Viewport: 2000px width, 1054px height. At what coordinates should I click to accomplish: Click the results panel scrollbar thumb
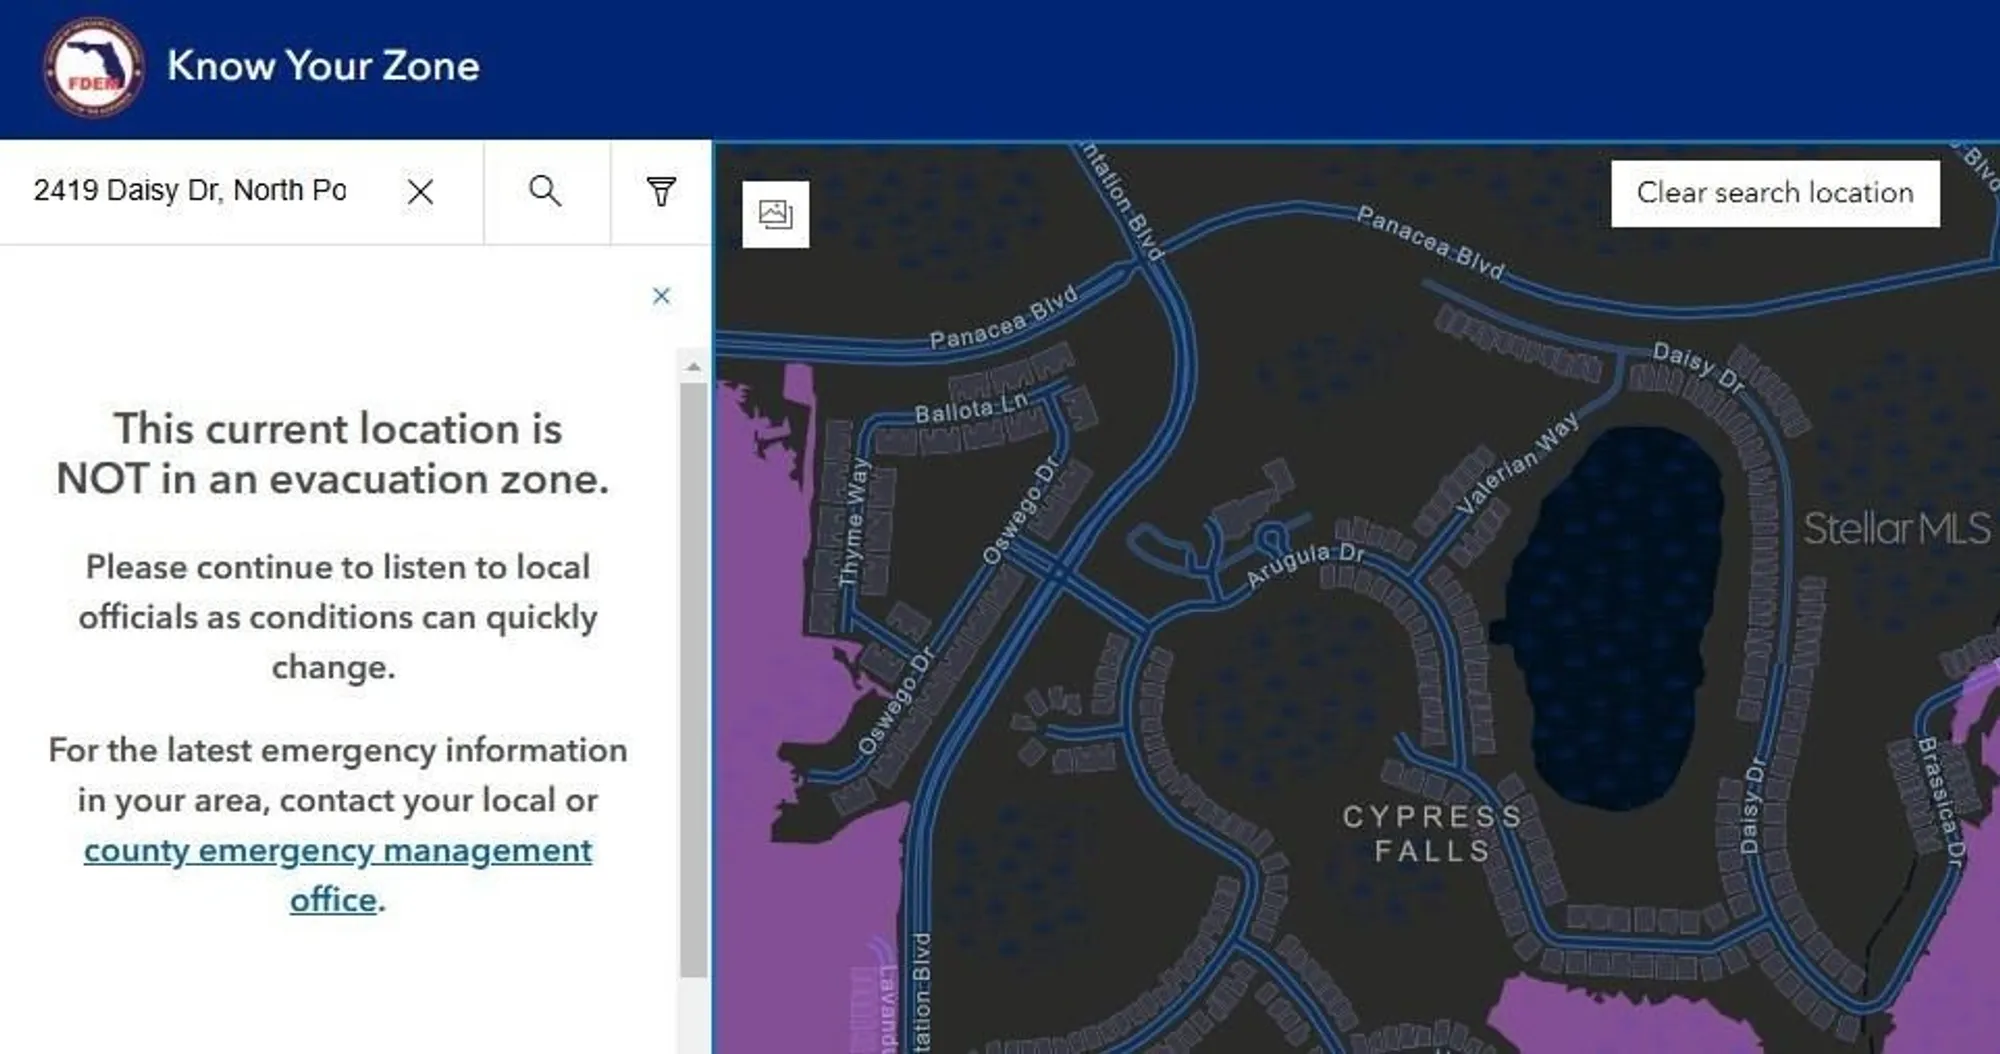(693, 680)
